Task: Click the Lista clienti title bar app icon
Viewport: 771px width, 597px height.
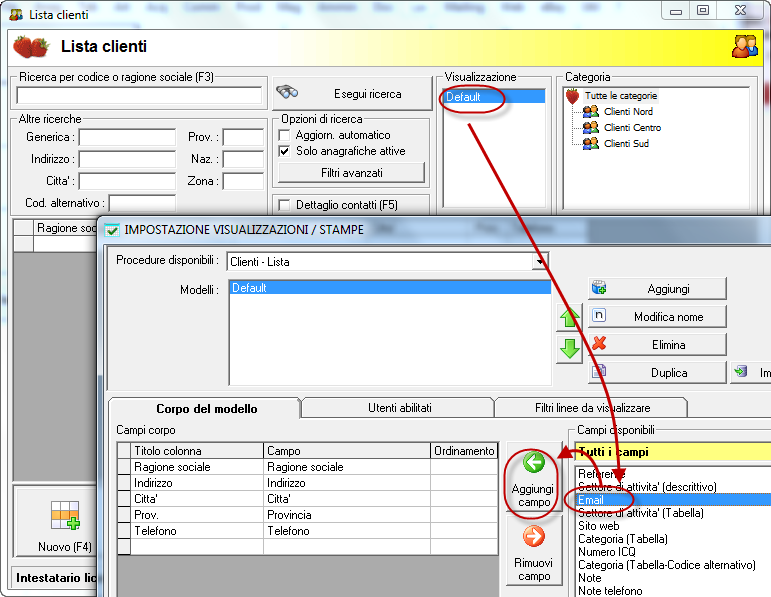Action: click(16, 15)
